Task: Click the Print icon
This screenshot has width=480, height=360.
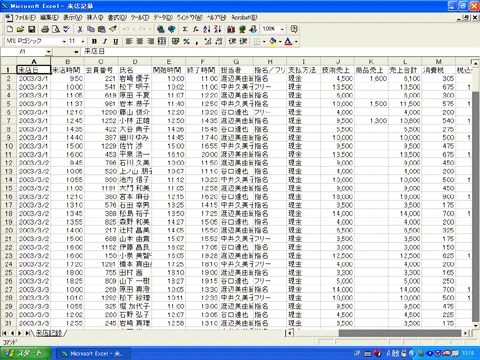Action: pyautogui.click(x=45, y=29)
